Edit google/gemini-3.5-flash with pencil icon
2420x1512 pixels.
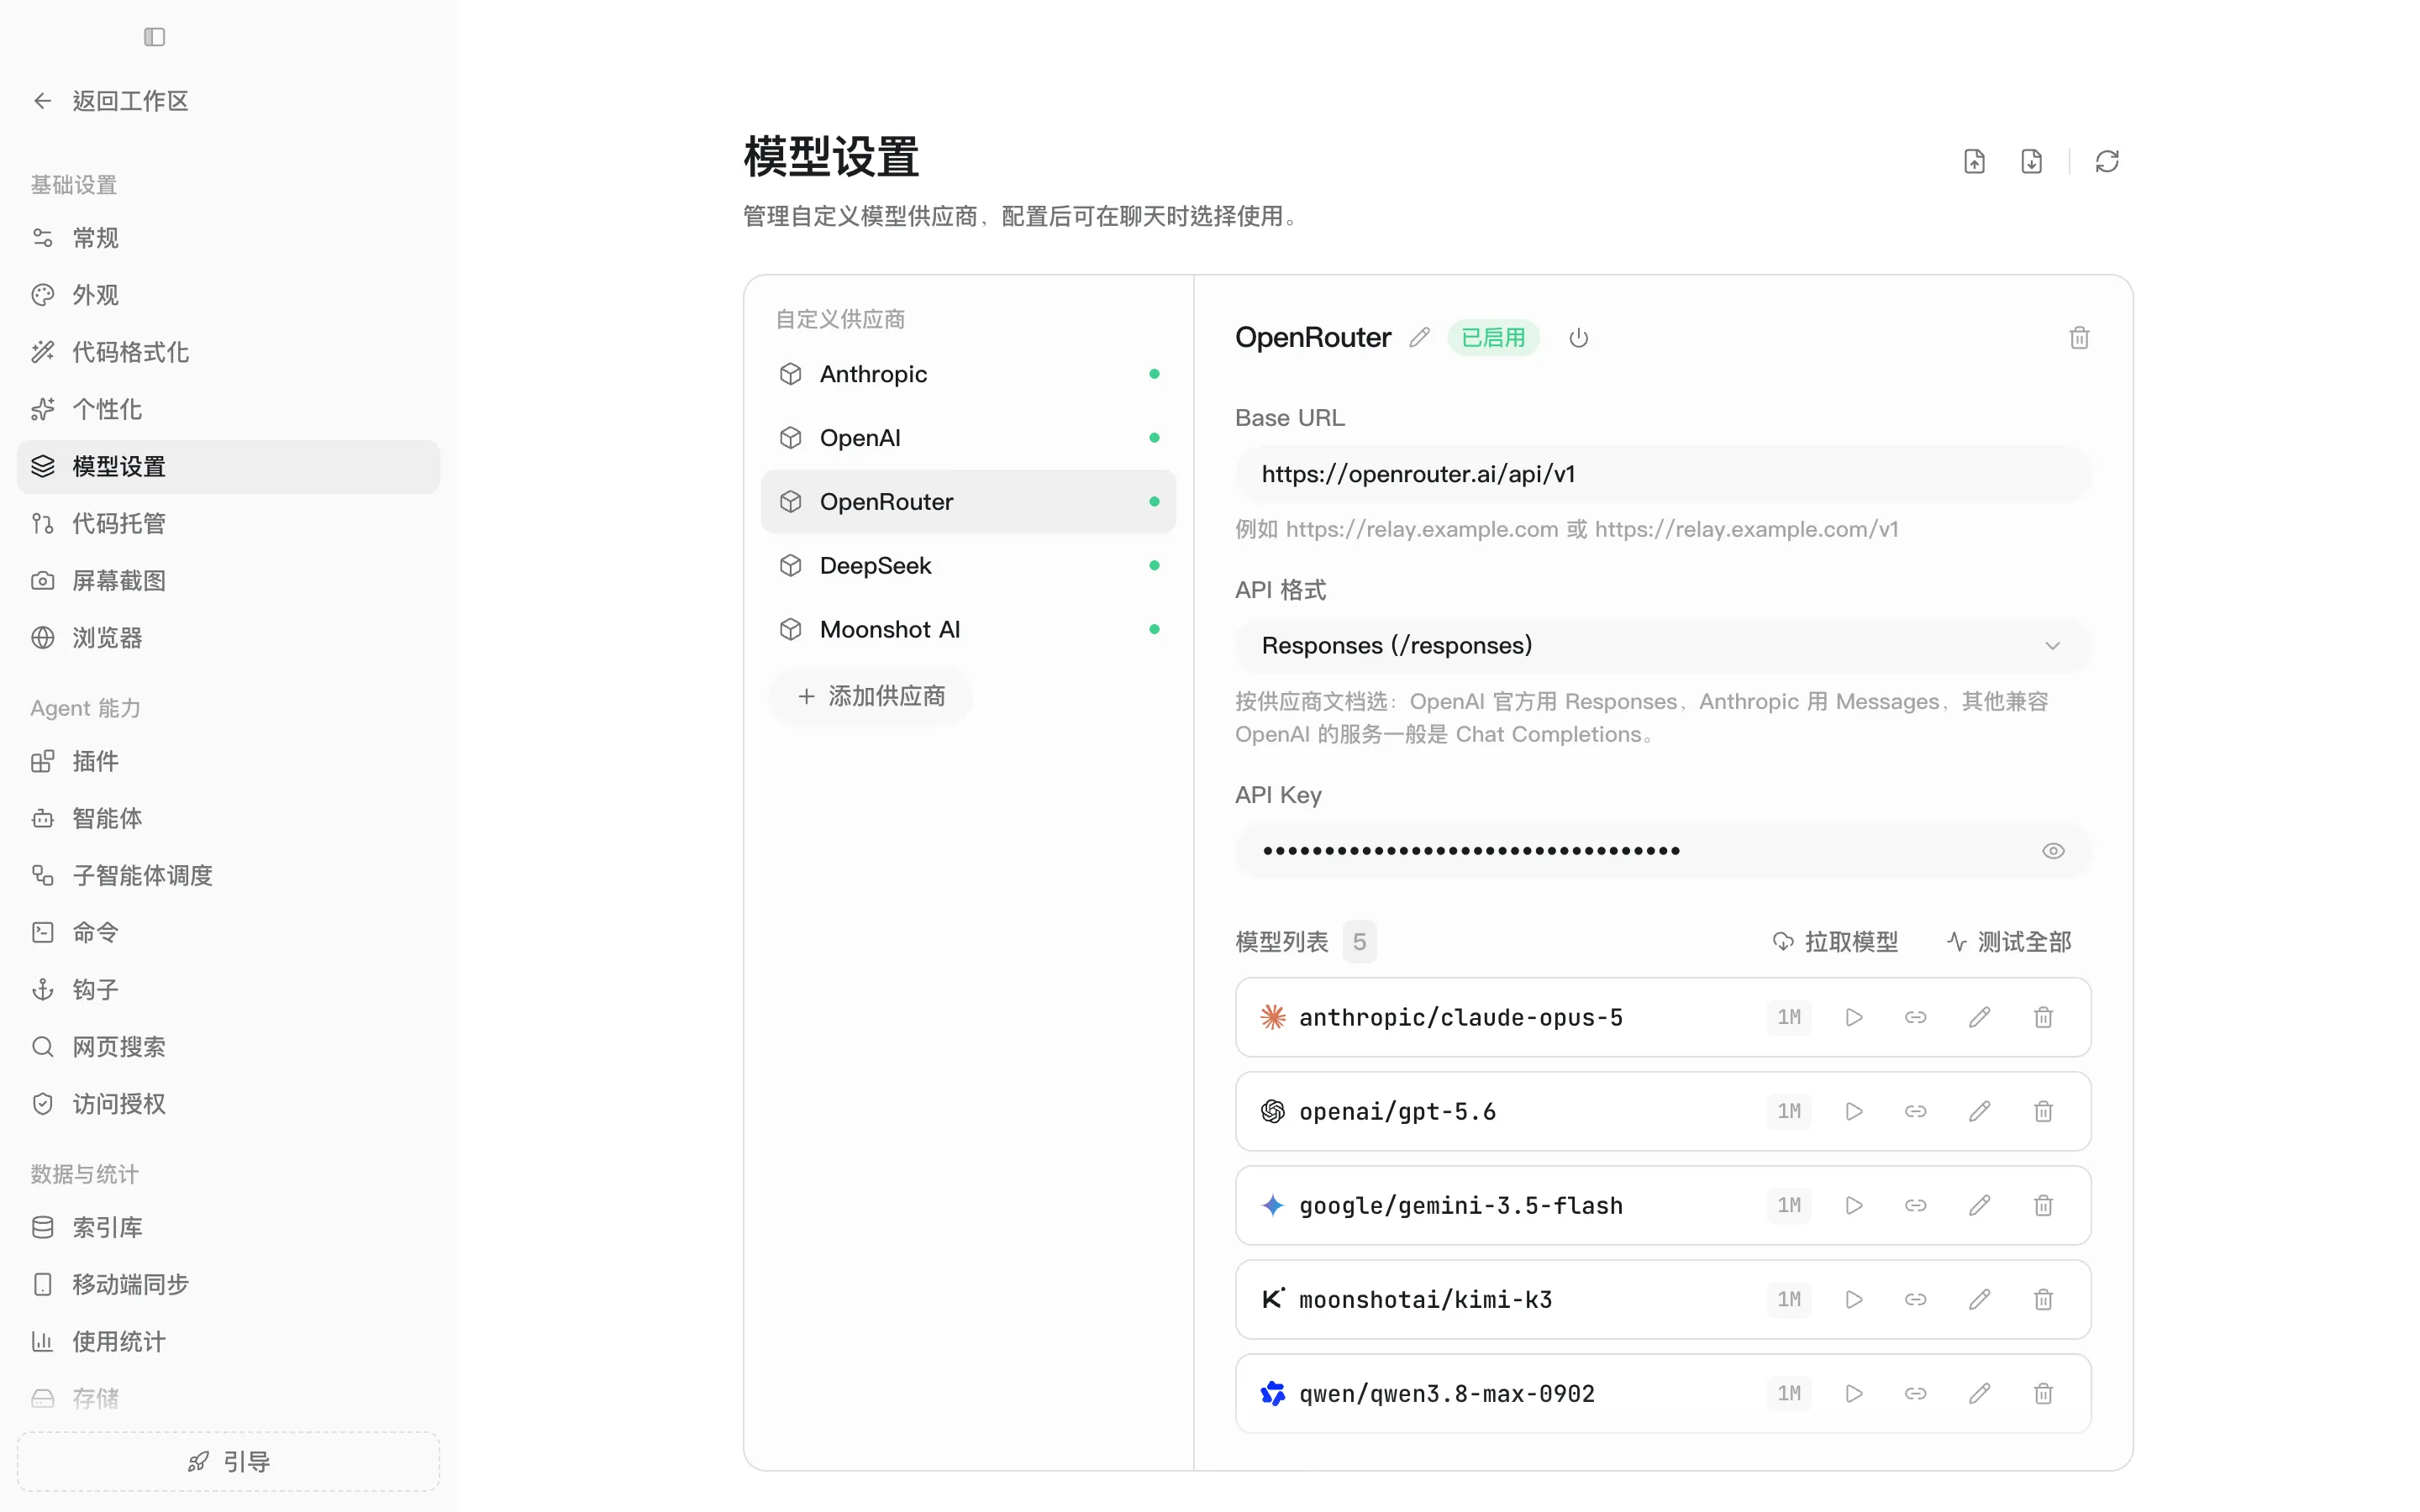tap(1979, 1205)
